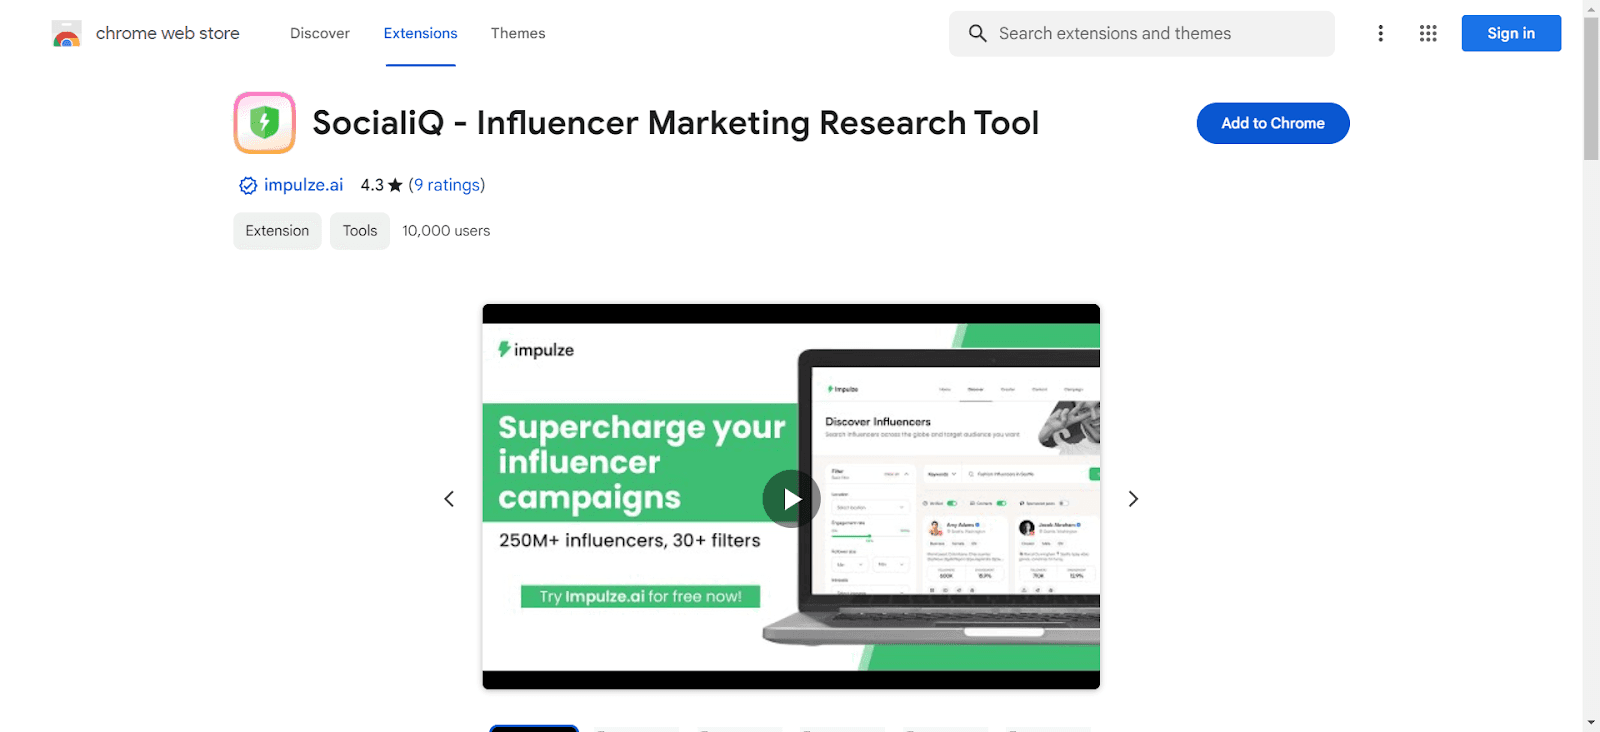The image size is (1600, 732).
Task: Go to the Discover tab
Action: [320, 33]
